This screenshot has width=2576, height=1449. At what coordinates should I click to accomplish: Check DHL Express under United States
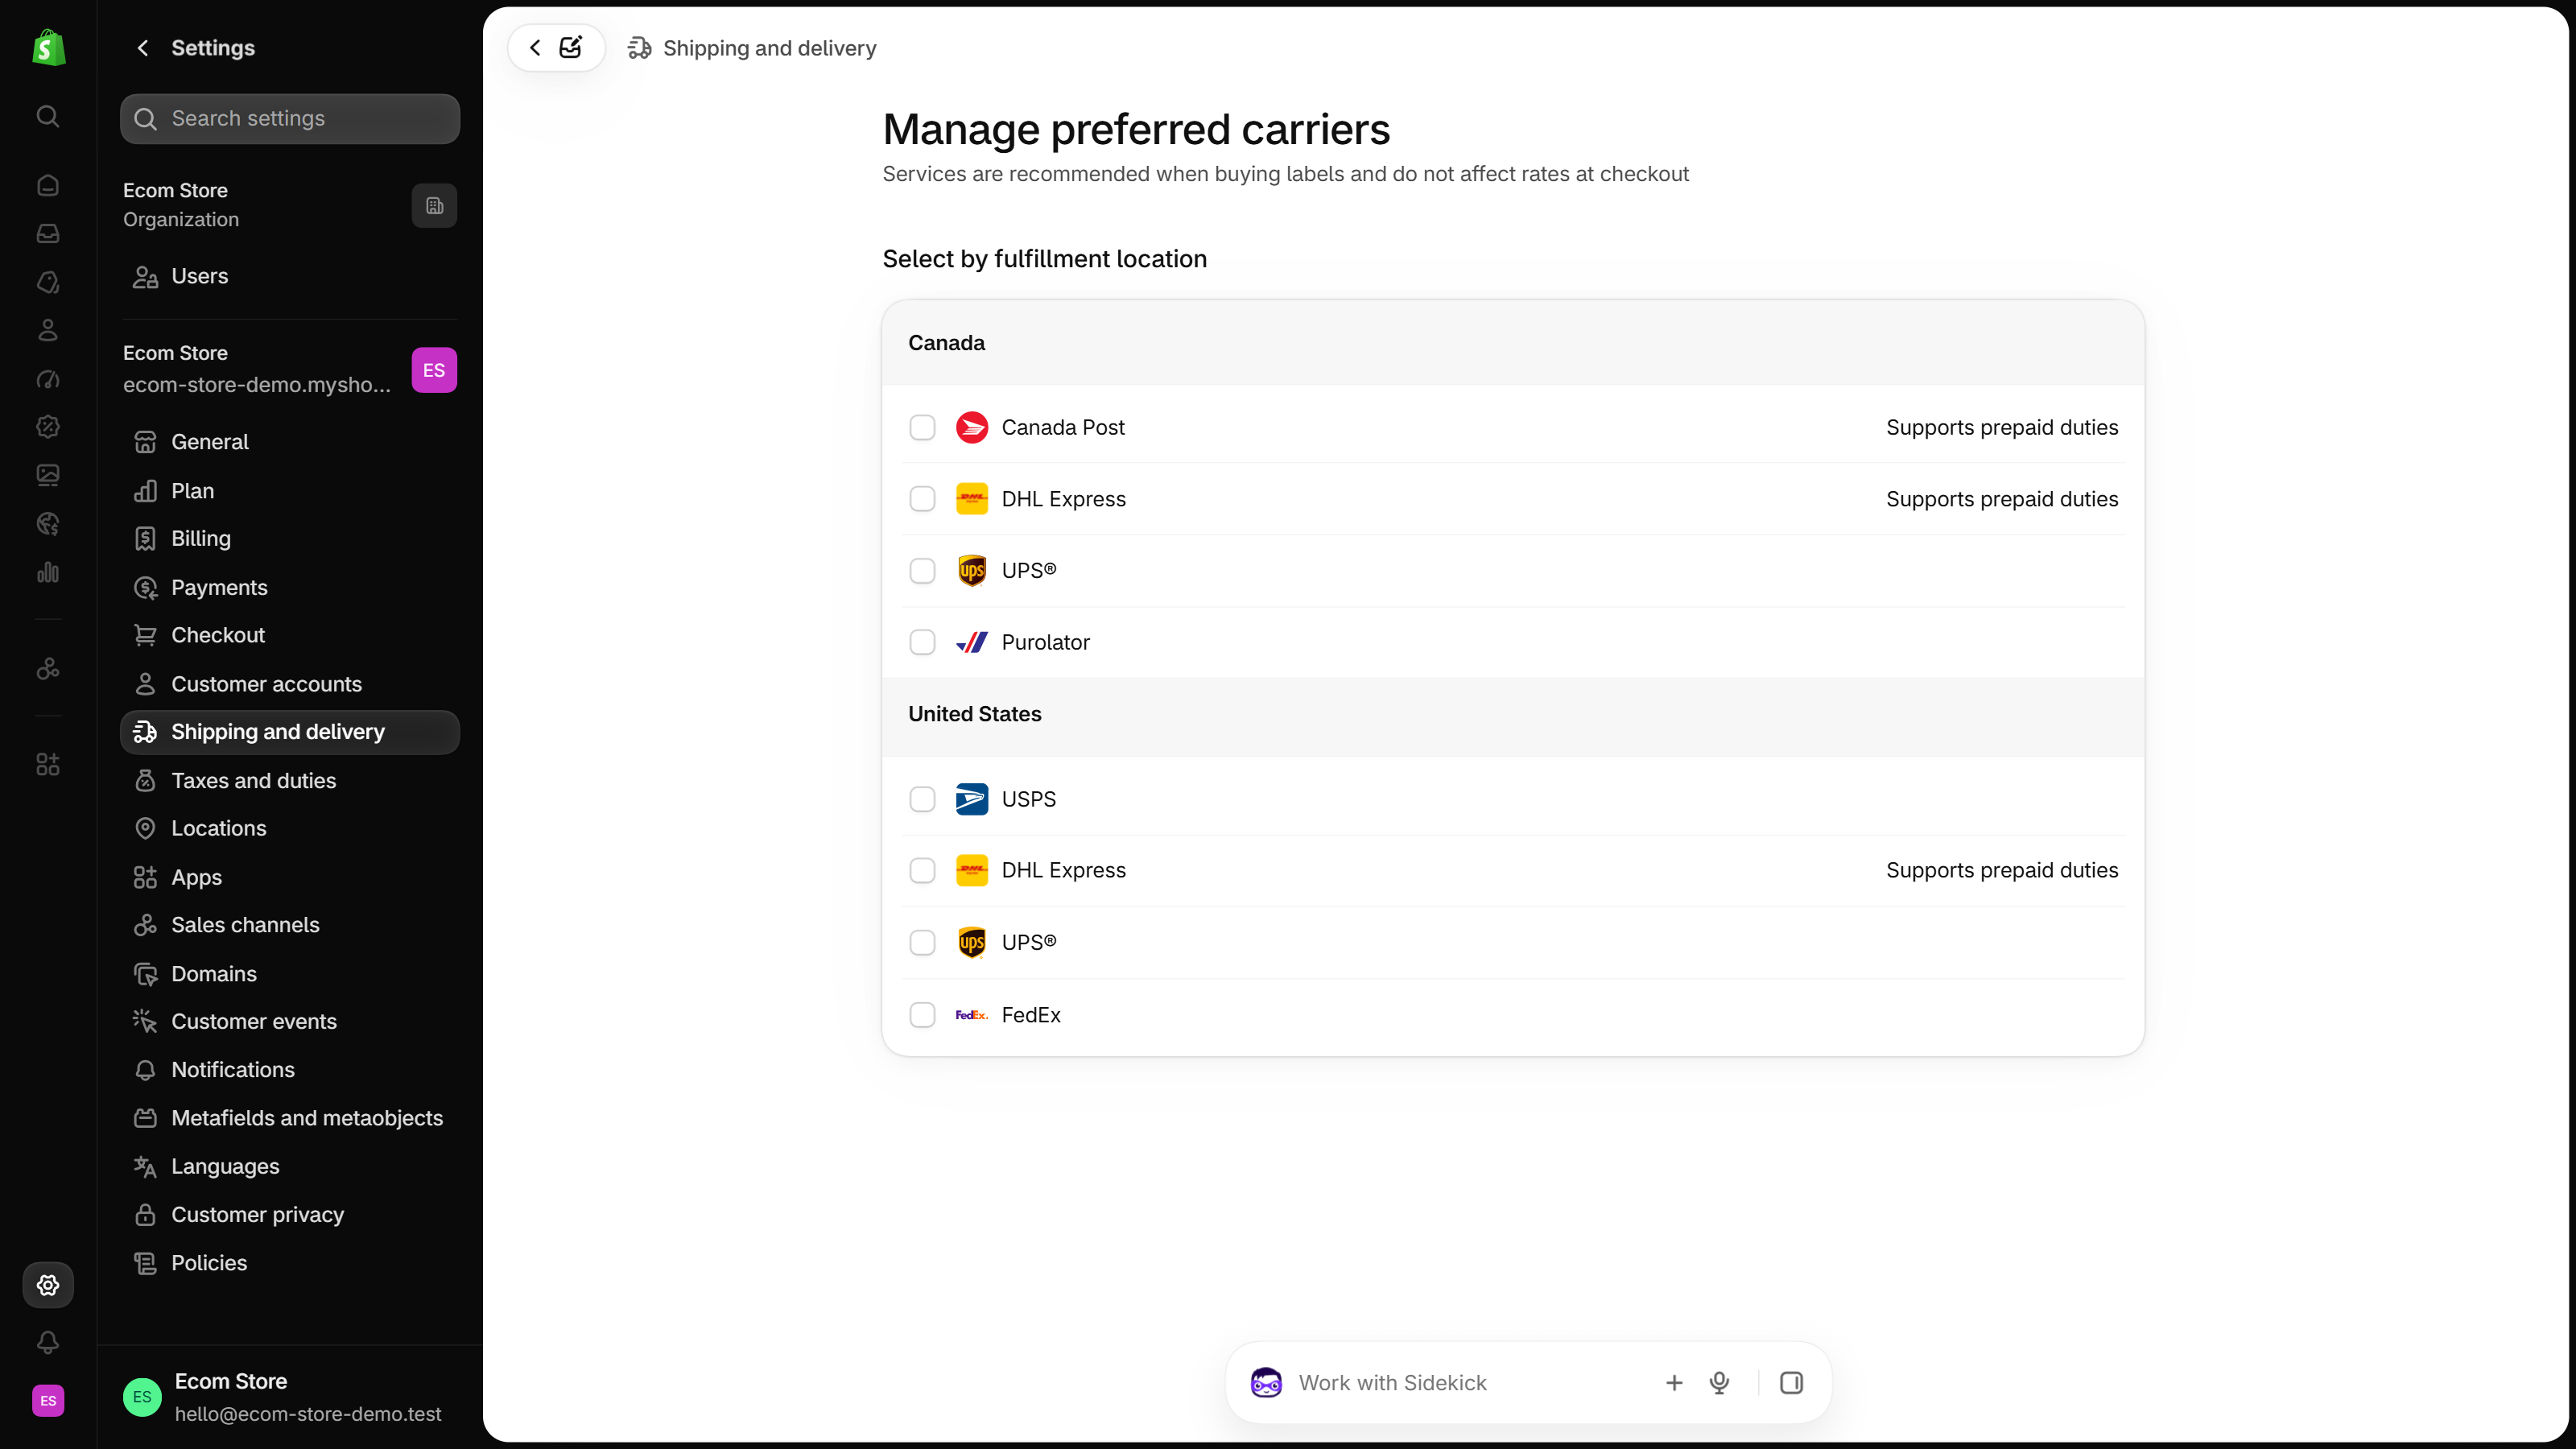point(922,871)
